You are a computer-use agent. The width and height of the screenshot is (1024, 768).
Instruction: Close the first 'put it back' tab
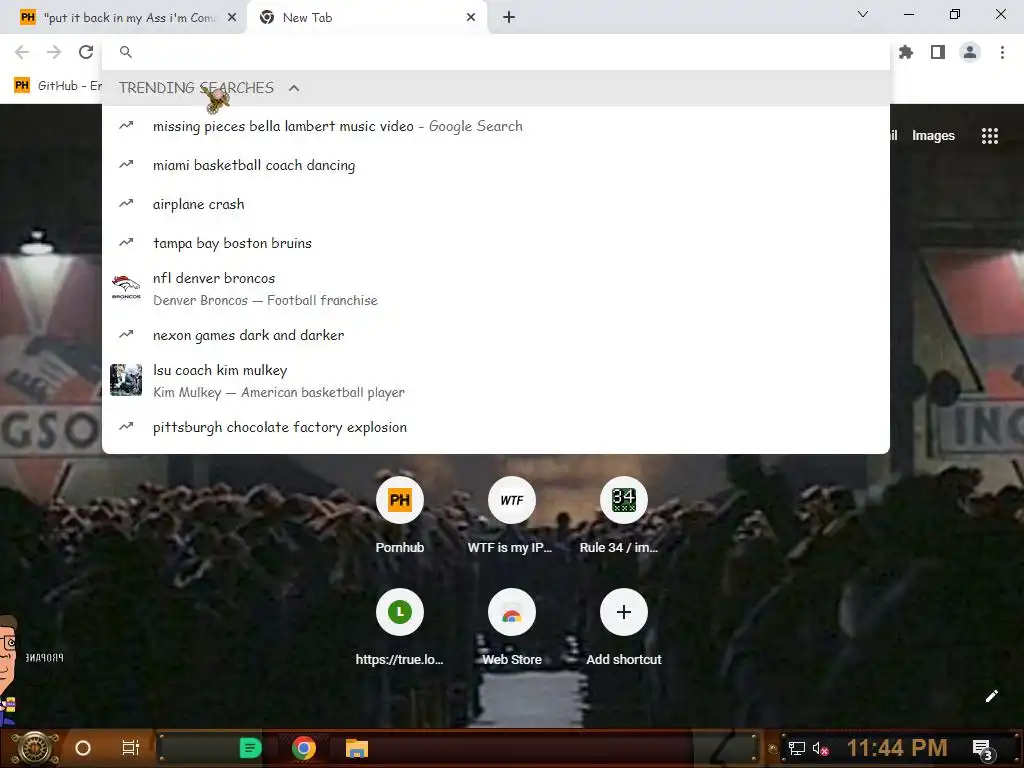(232, 18)
